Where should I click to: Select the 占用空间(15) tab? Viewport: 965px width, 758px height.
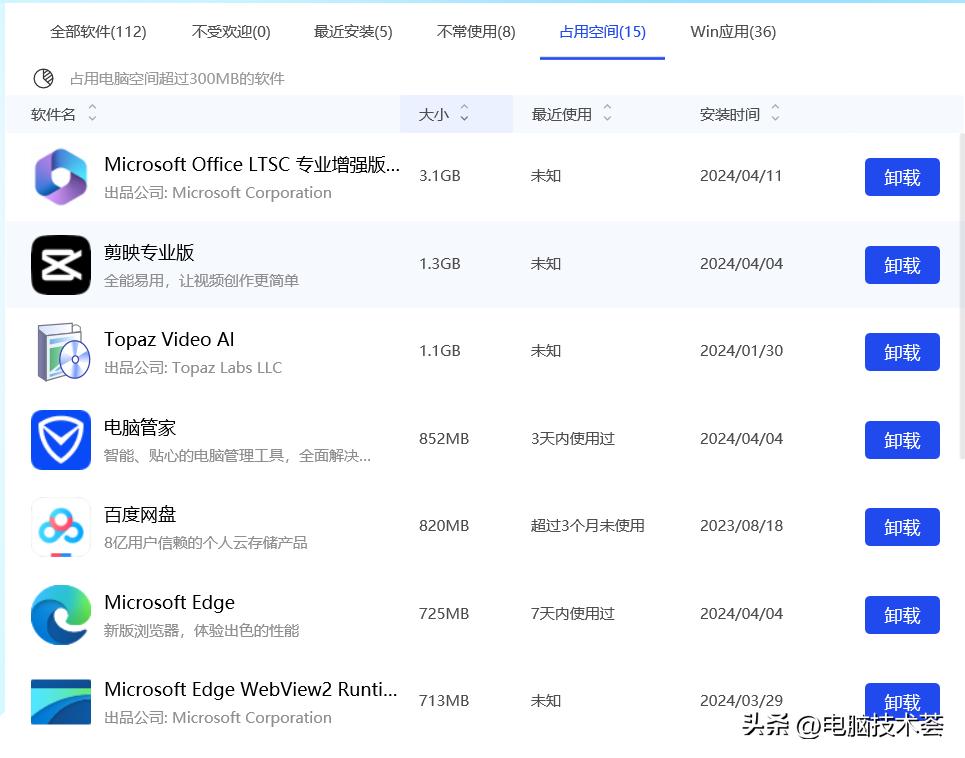[603, 31]
